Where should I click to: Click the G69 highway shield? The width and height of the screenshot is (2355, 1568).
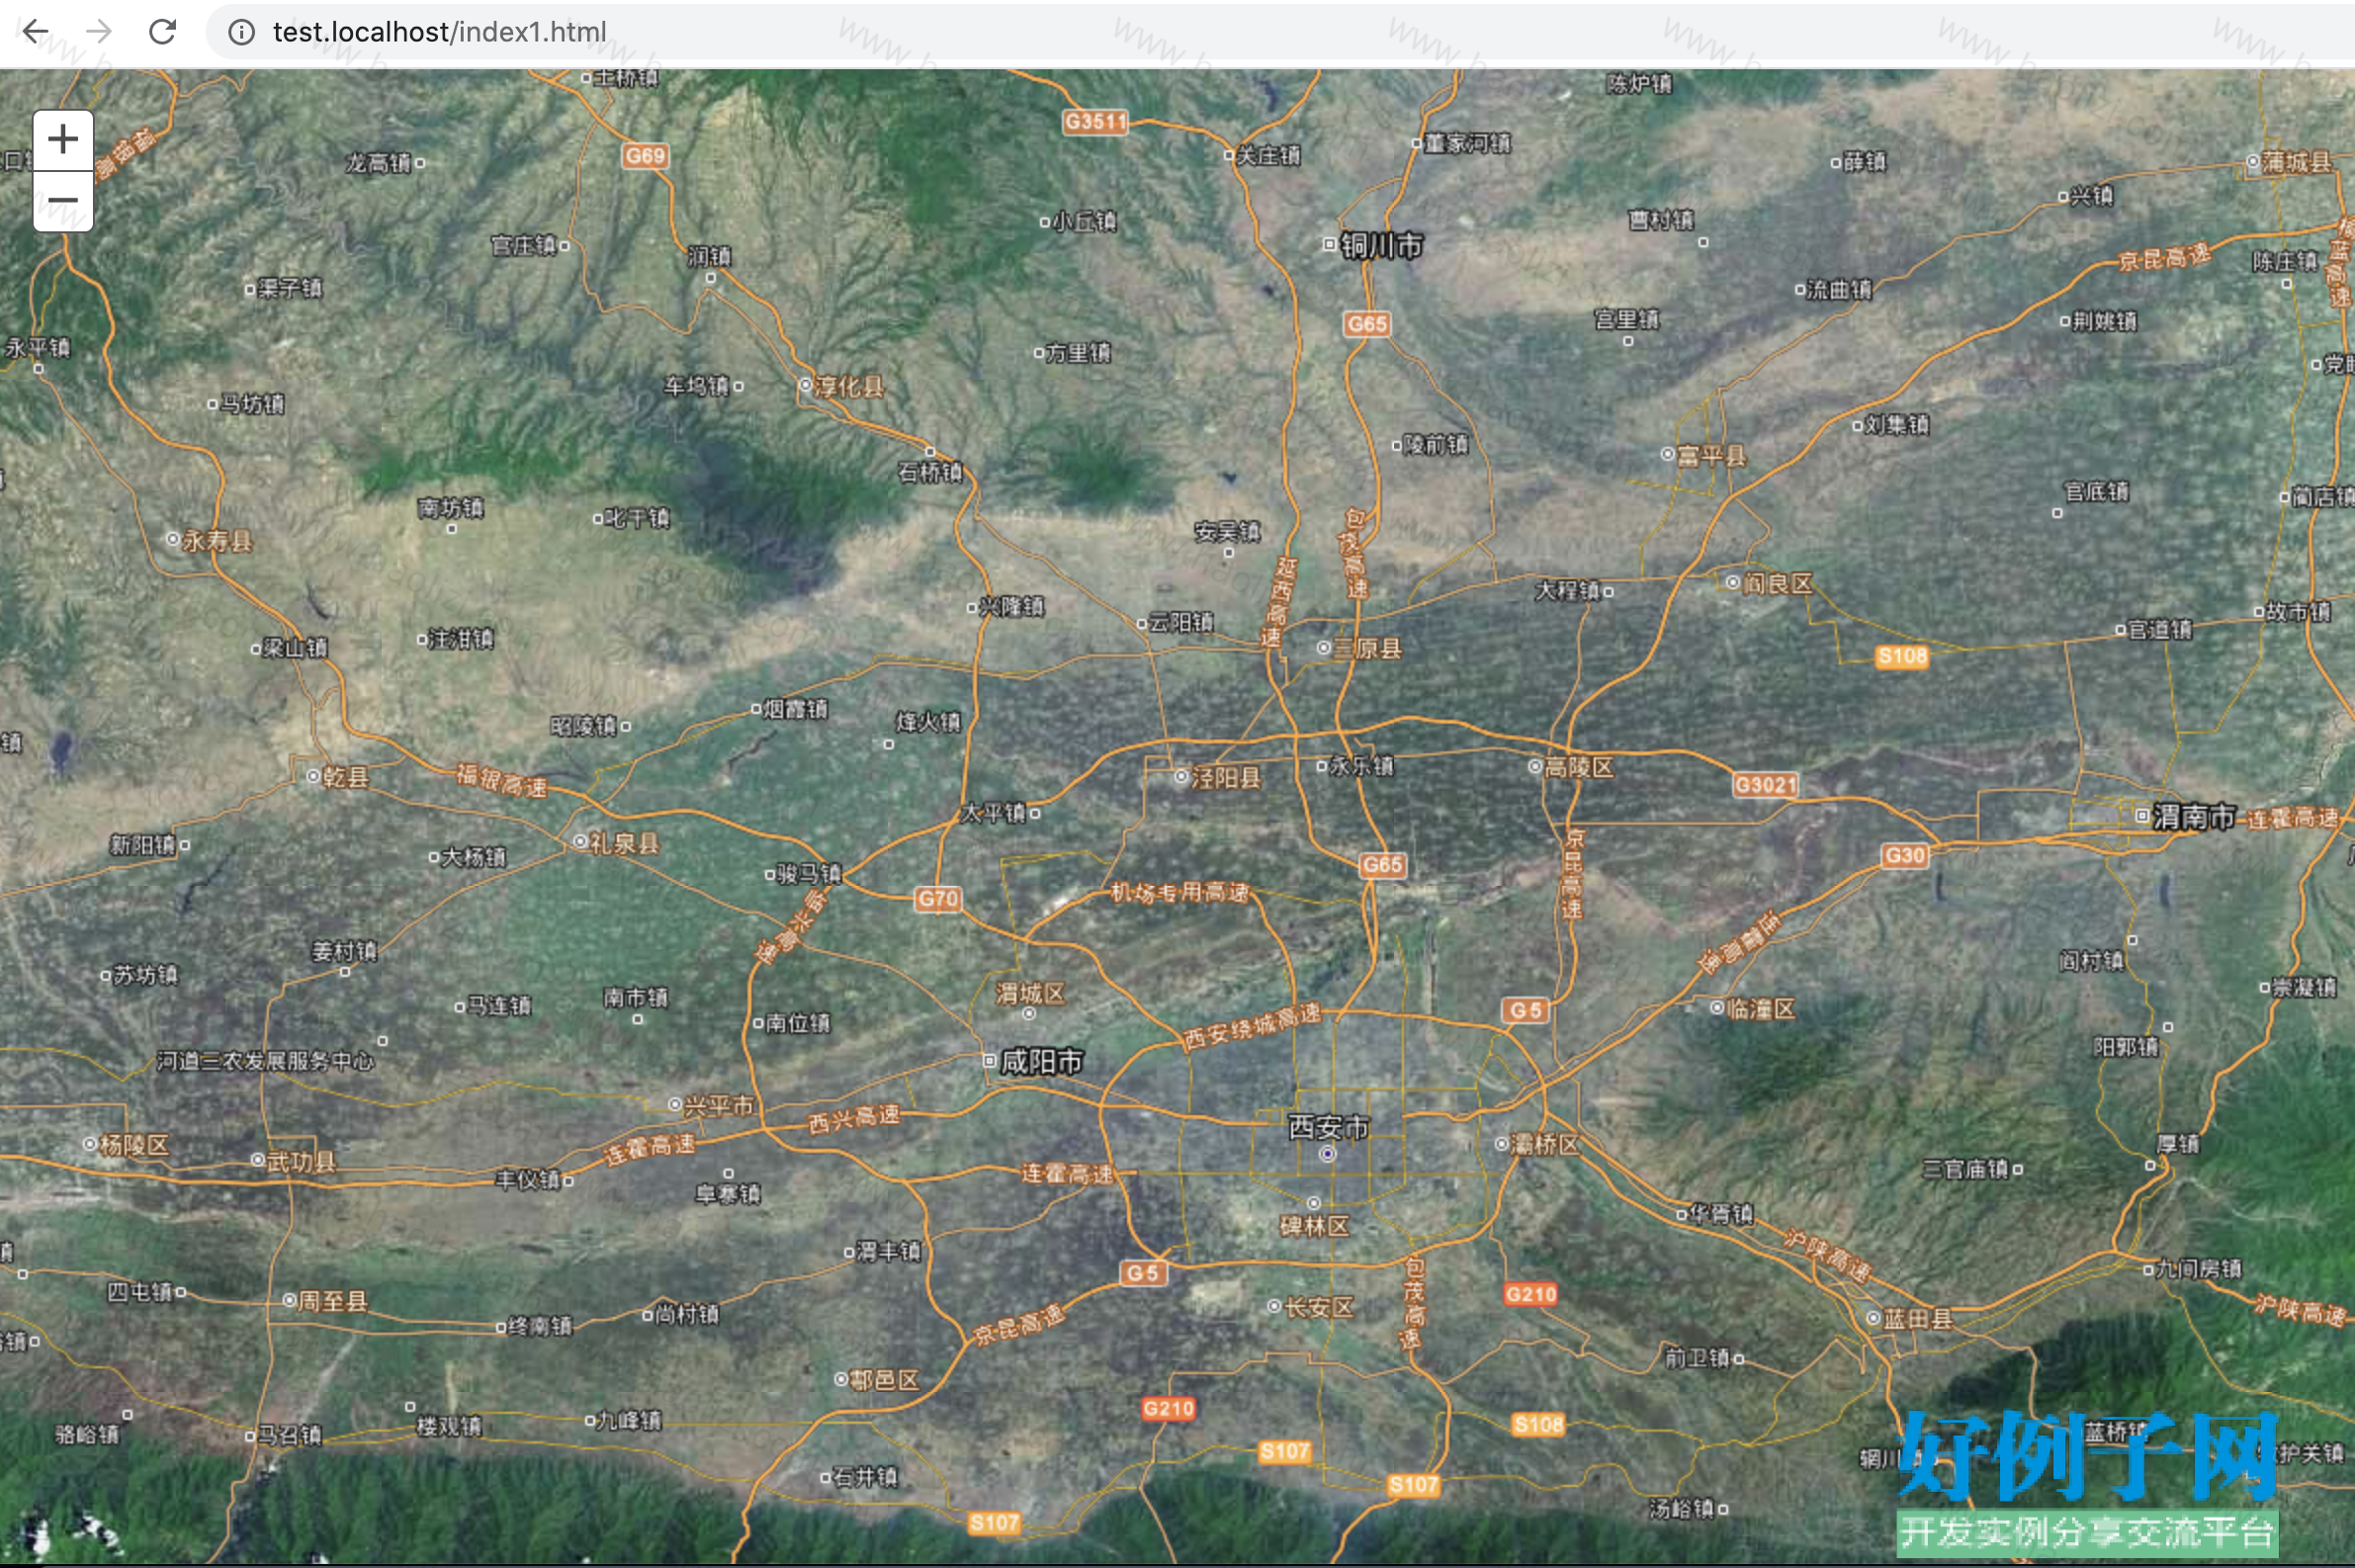coord(645,156)
